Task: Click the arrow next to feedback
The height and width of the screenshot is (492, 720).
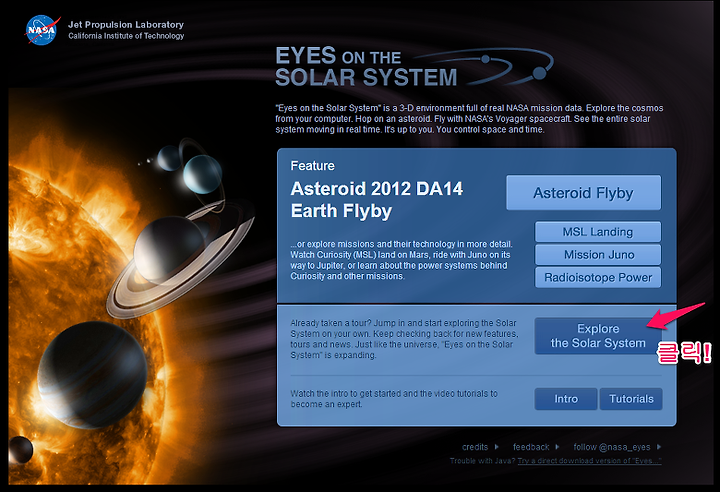Action: click(557, 447)
